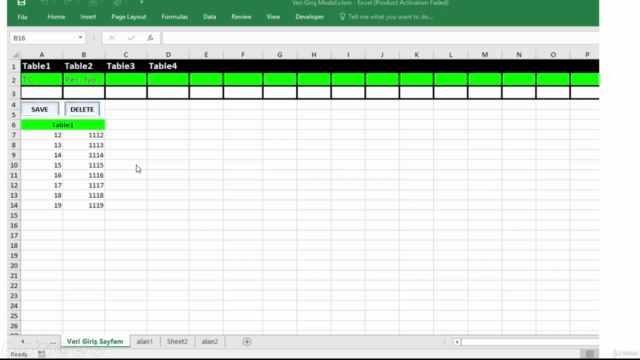Select column A header
The image size is (640, 360).
coord(42,54)
